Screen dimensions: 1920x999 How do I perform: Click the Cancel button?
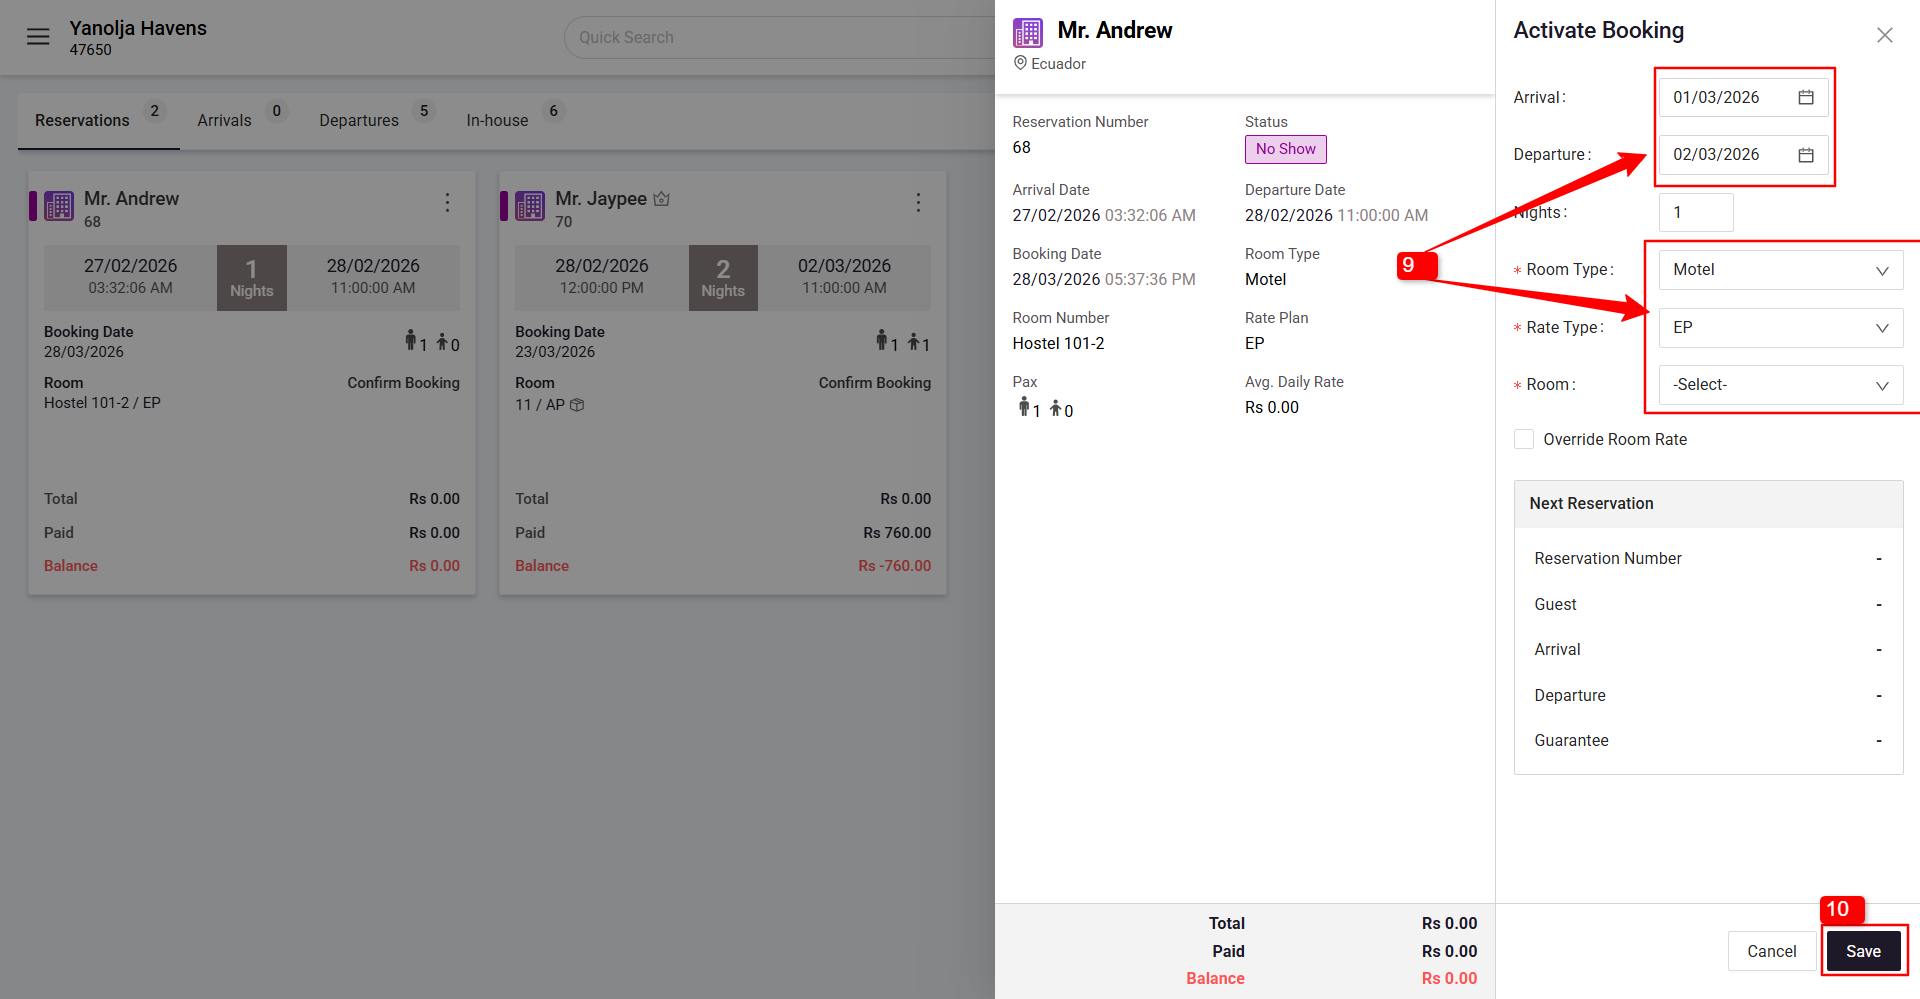(1771, 951)
